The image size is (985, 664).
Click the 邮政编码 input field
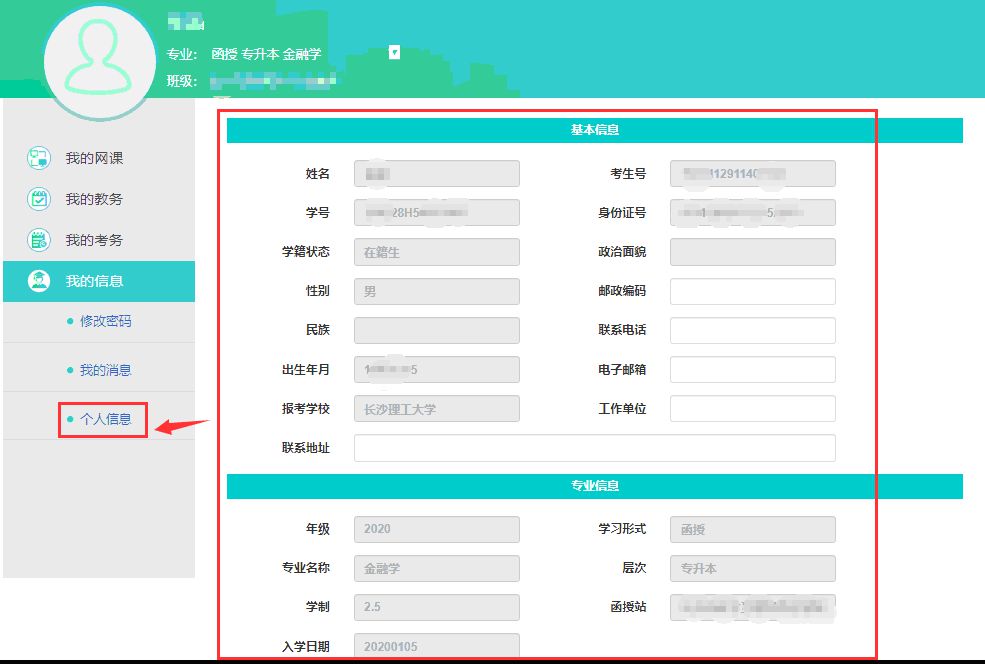click(752, 291)
